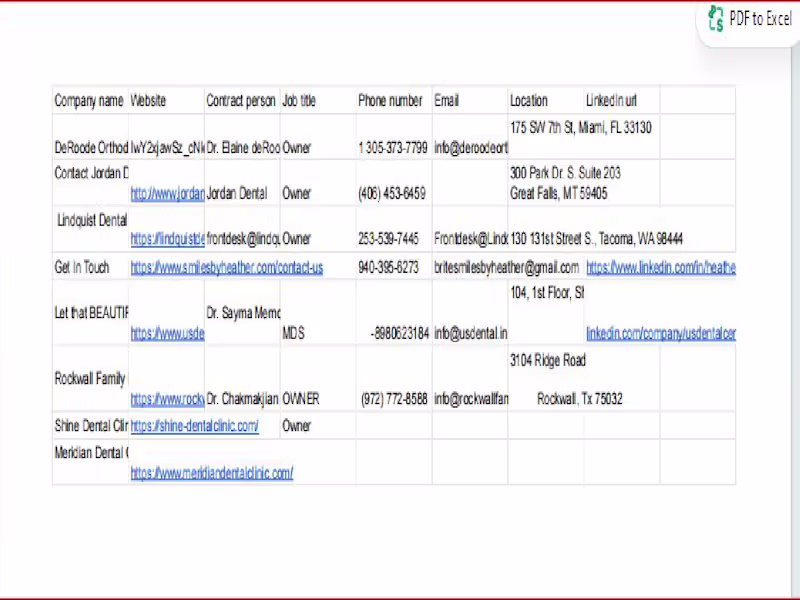This screenshot has height=600, width=800.
Task: Select the 130 131st Street S., Tacoma address
Action: coord(596,239)
